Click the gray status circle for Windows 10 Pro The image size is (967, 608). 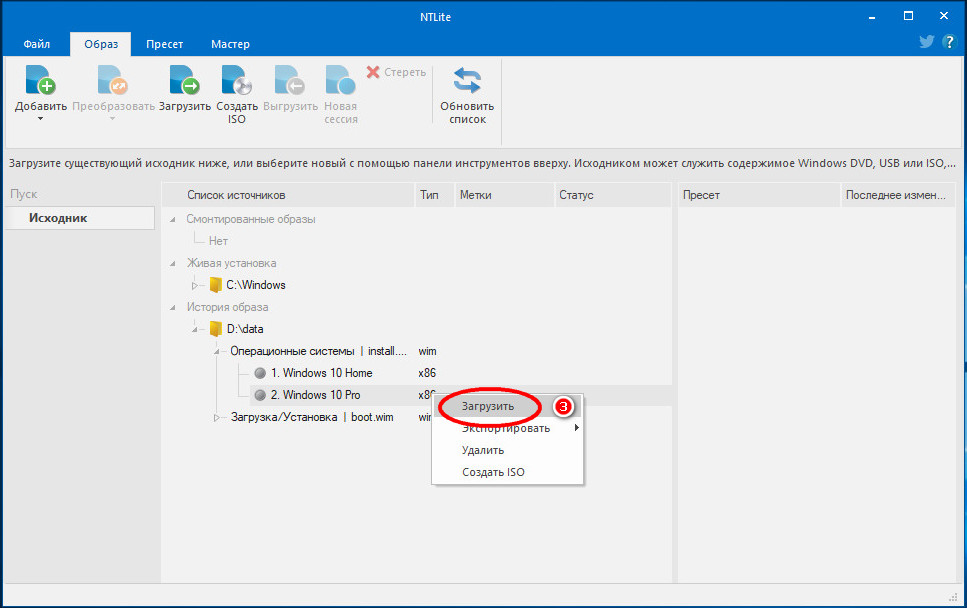260,395
